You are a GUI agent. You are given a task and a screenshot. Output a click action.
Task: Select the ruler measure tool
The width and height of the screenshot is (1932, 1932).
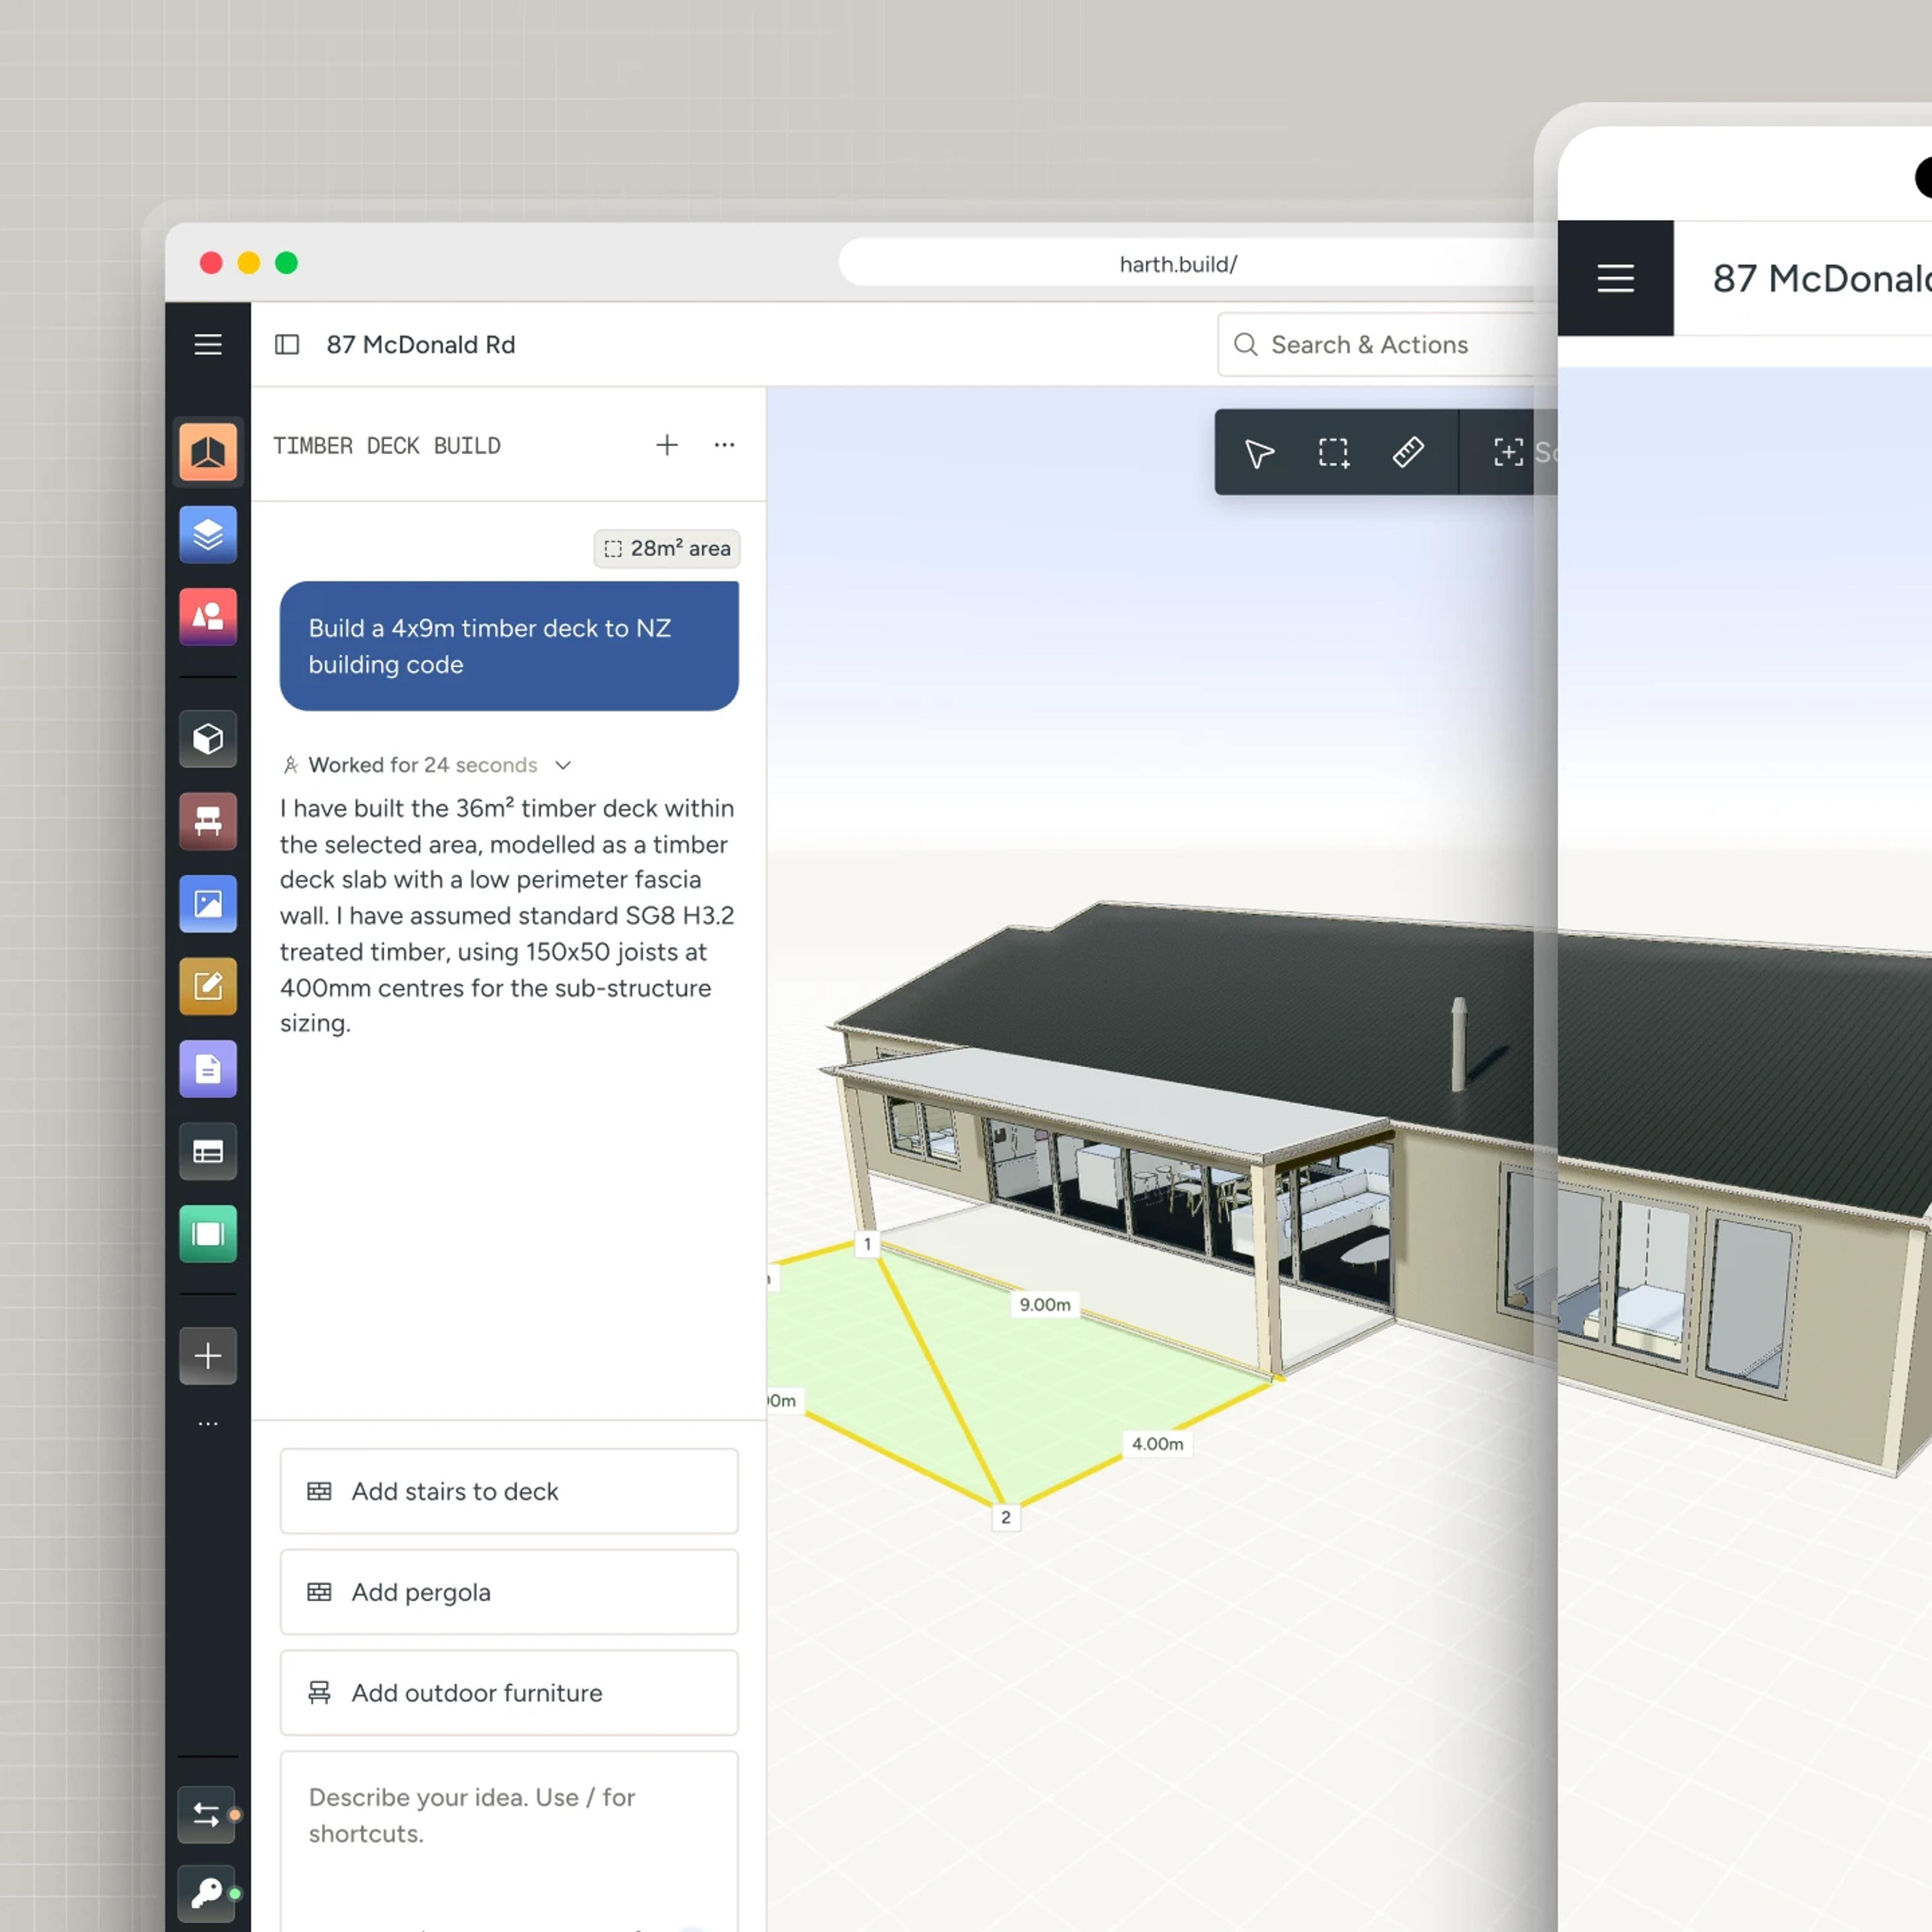click(1408, 453)
